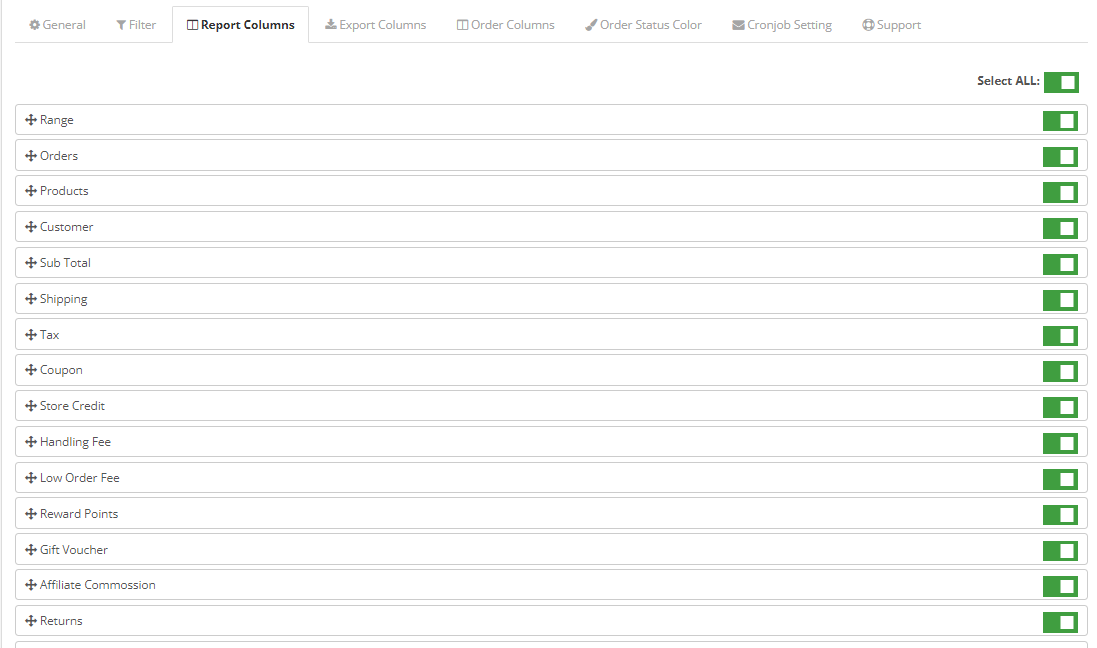Toggle the Returns column switch

1060,622
